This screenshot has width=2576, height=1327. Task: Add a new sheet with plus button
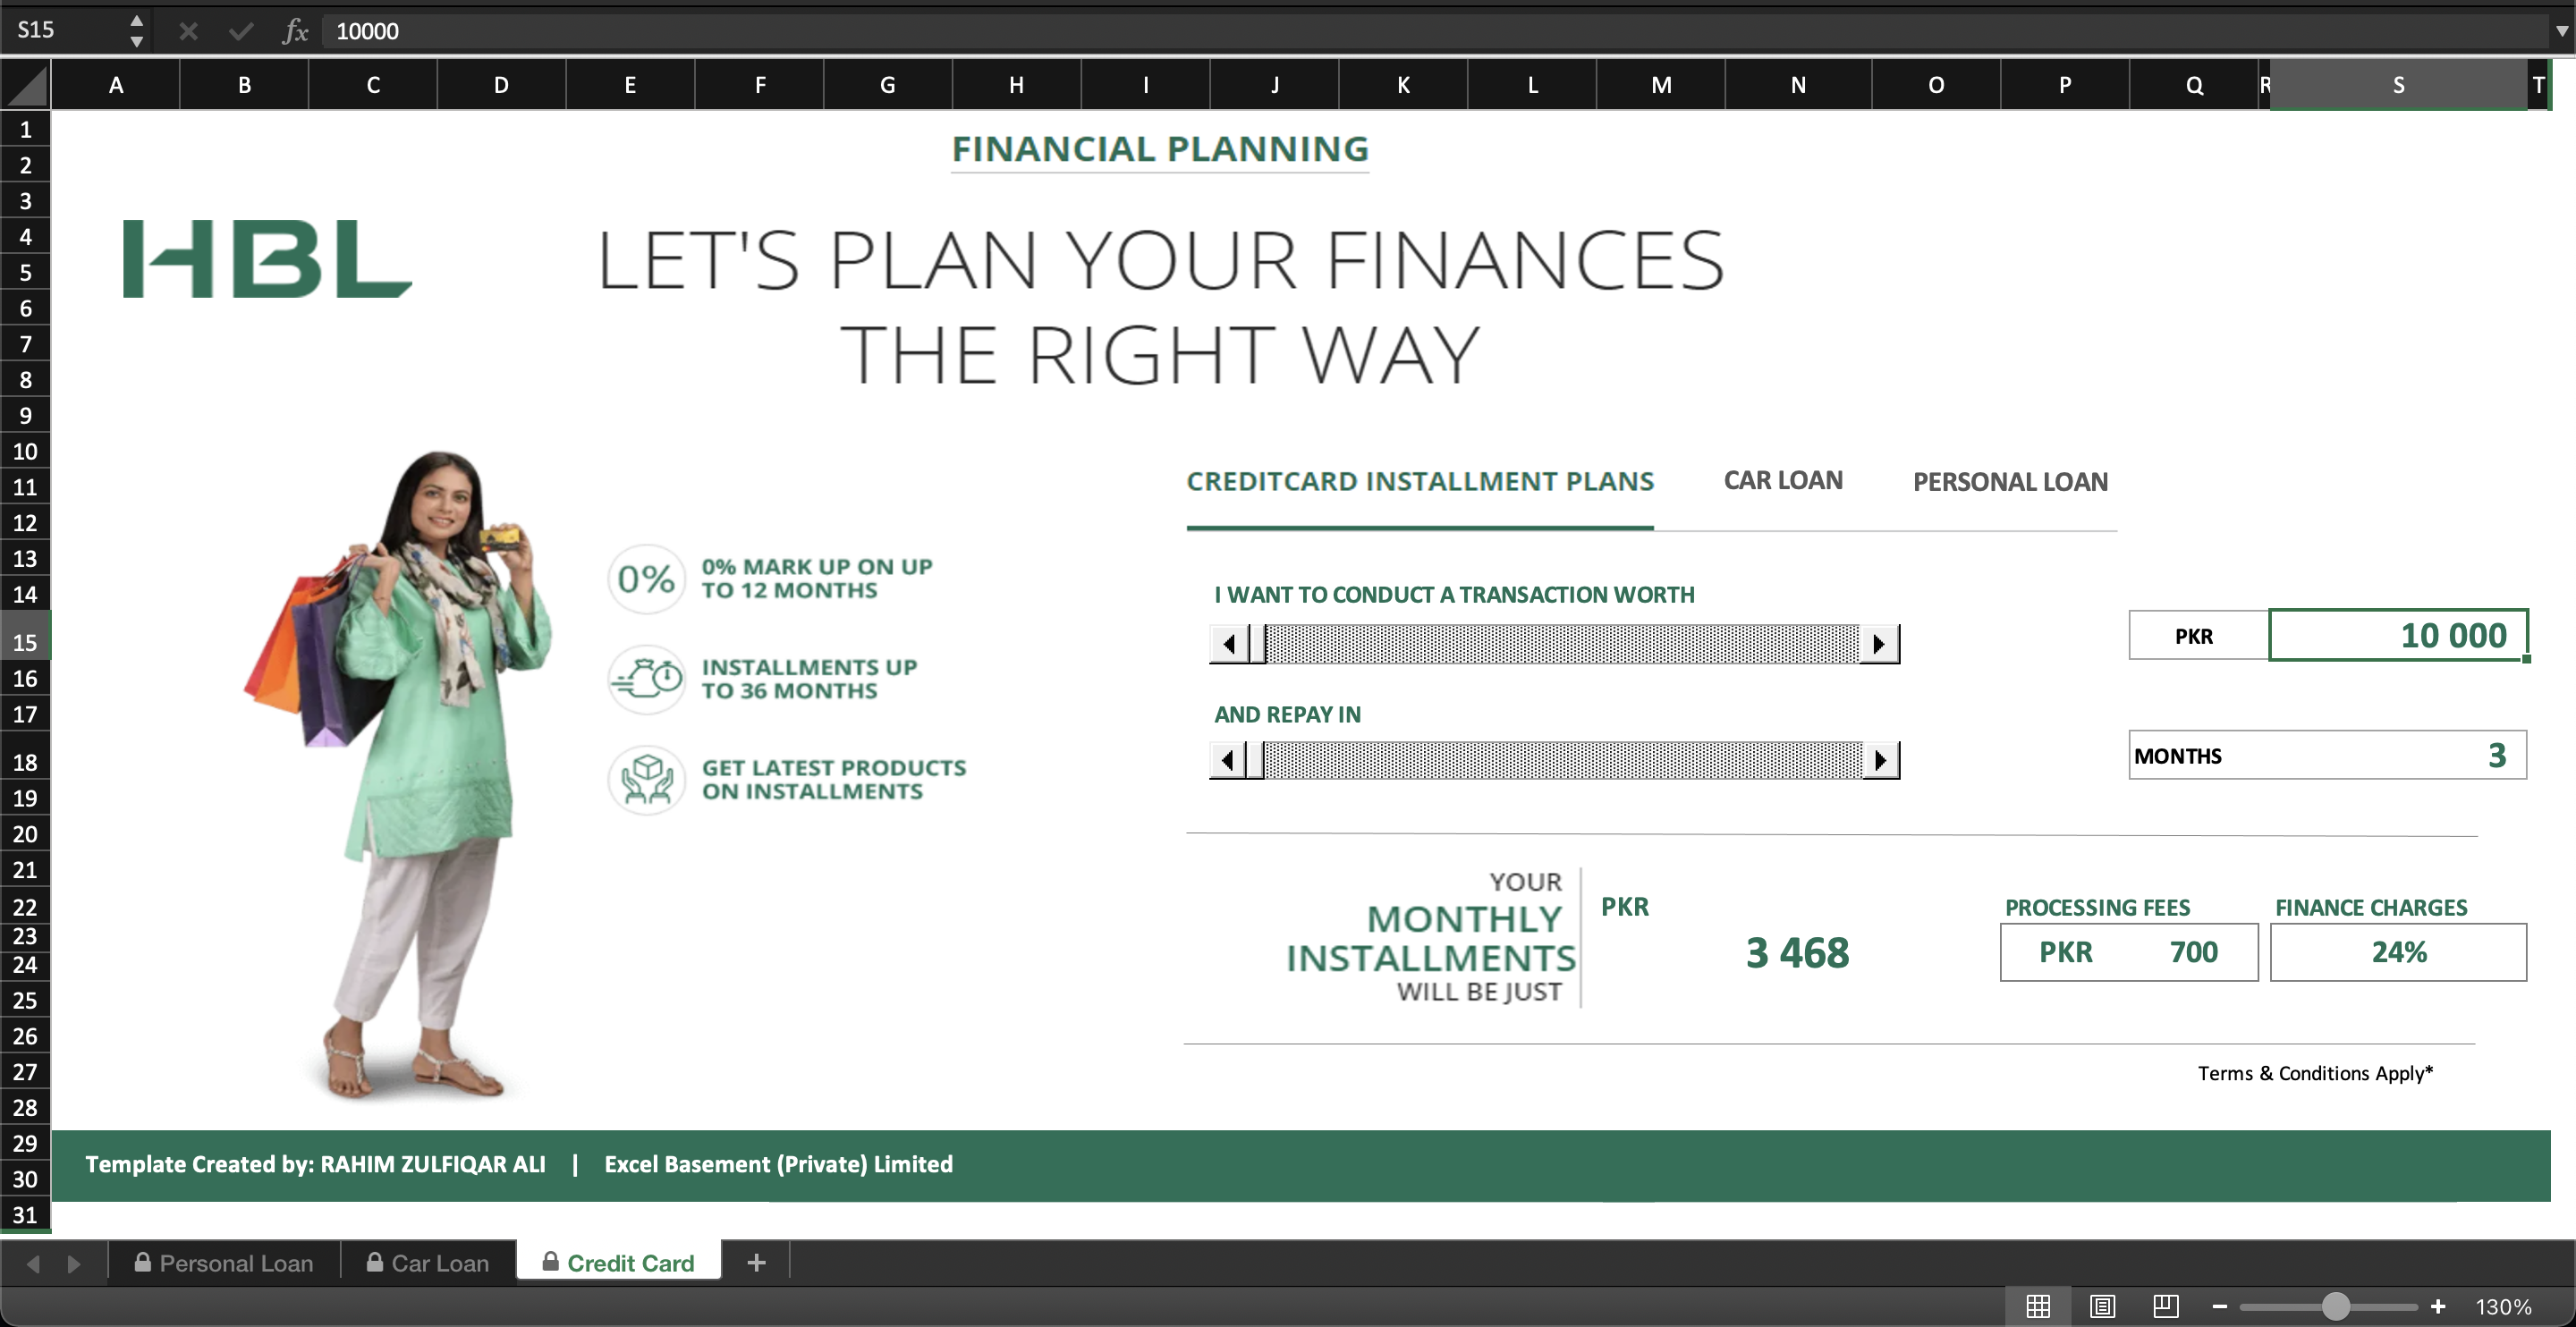[x=756, y=1263]
